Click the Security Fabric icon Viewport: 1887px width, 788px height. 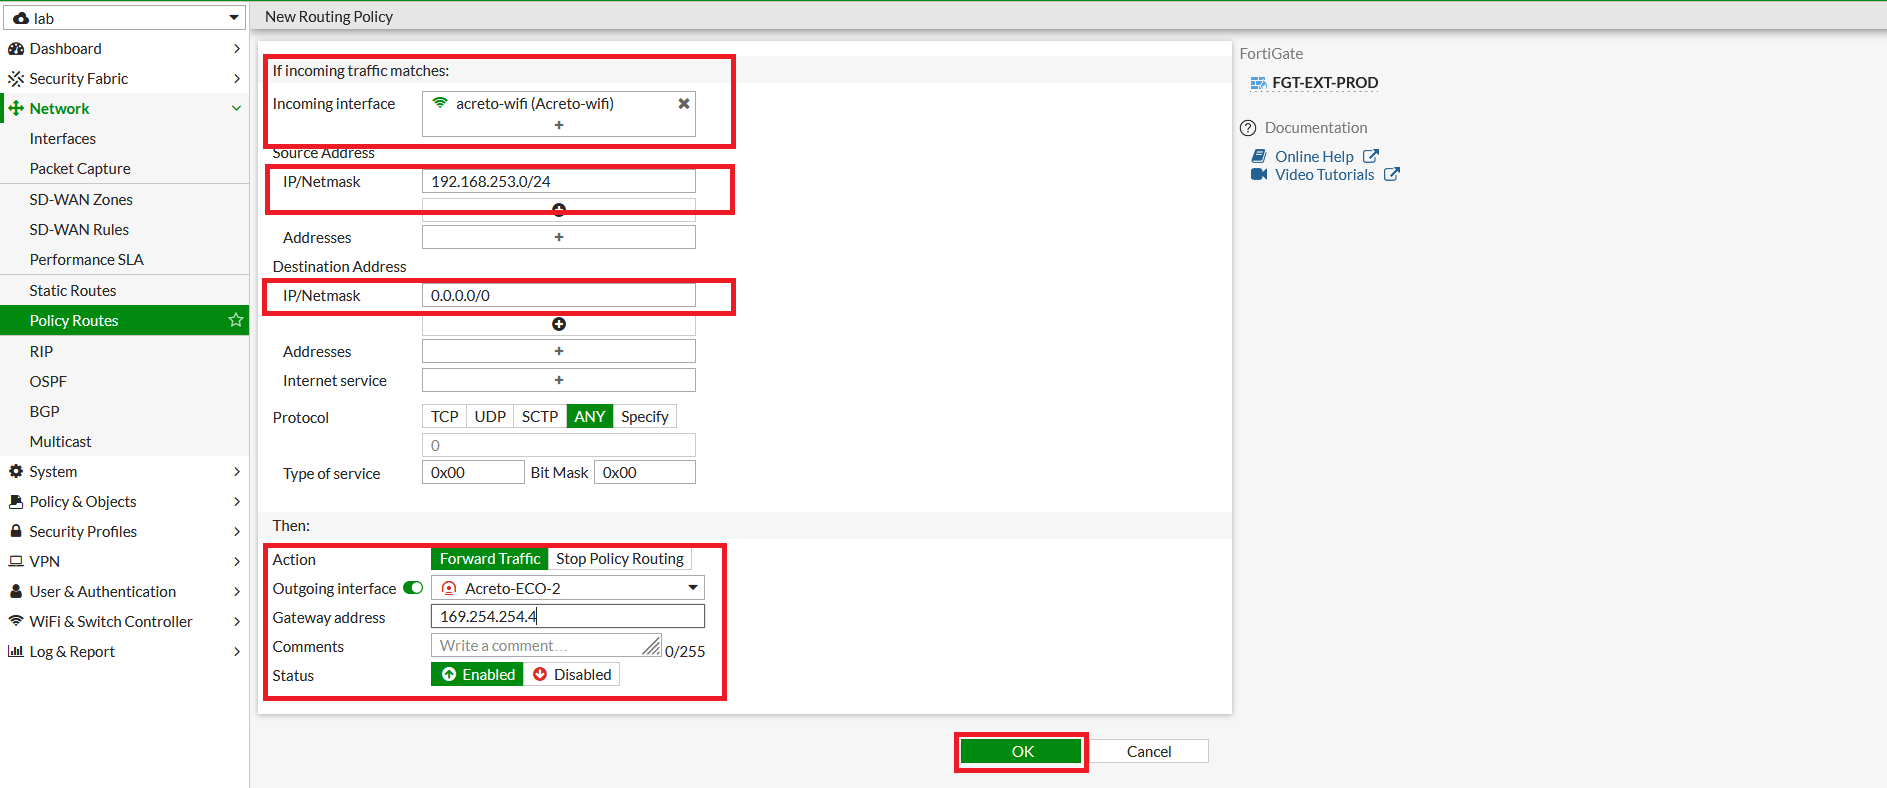click(x=16, y=79)
